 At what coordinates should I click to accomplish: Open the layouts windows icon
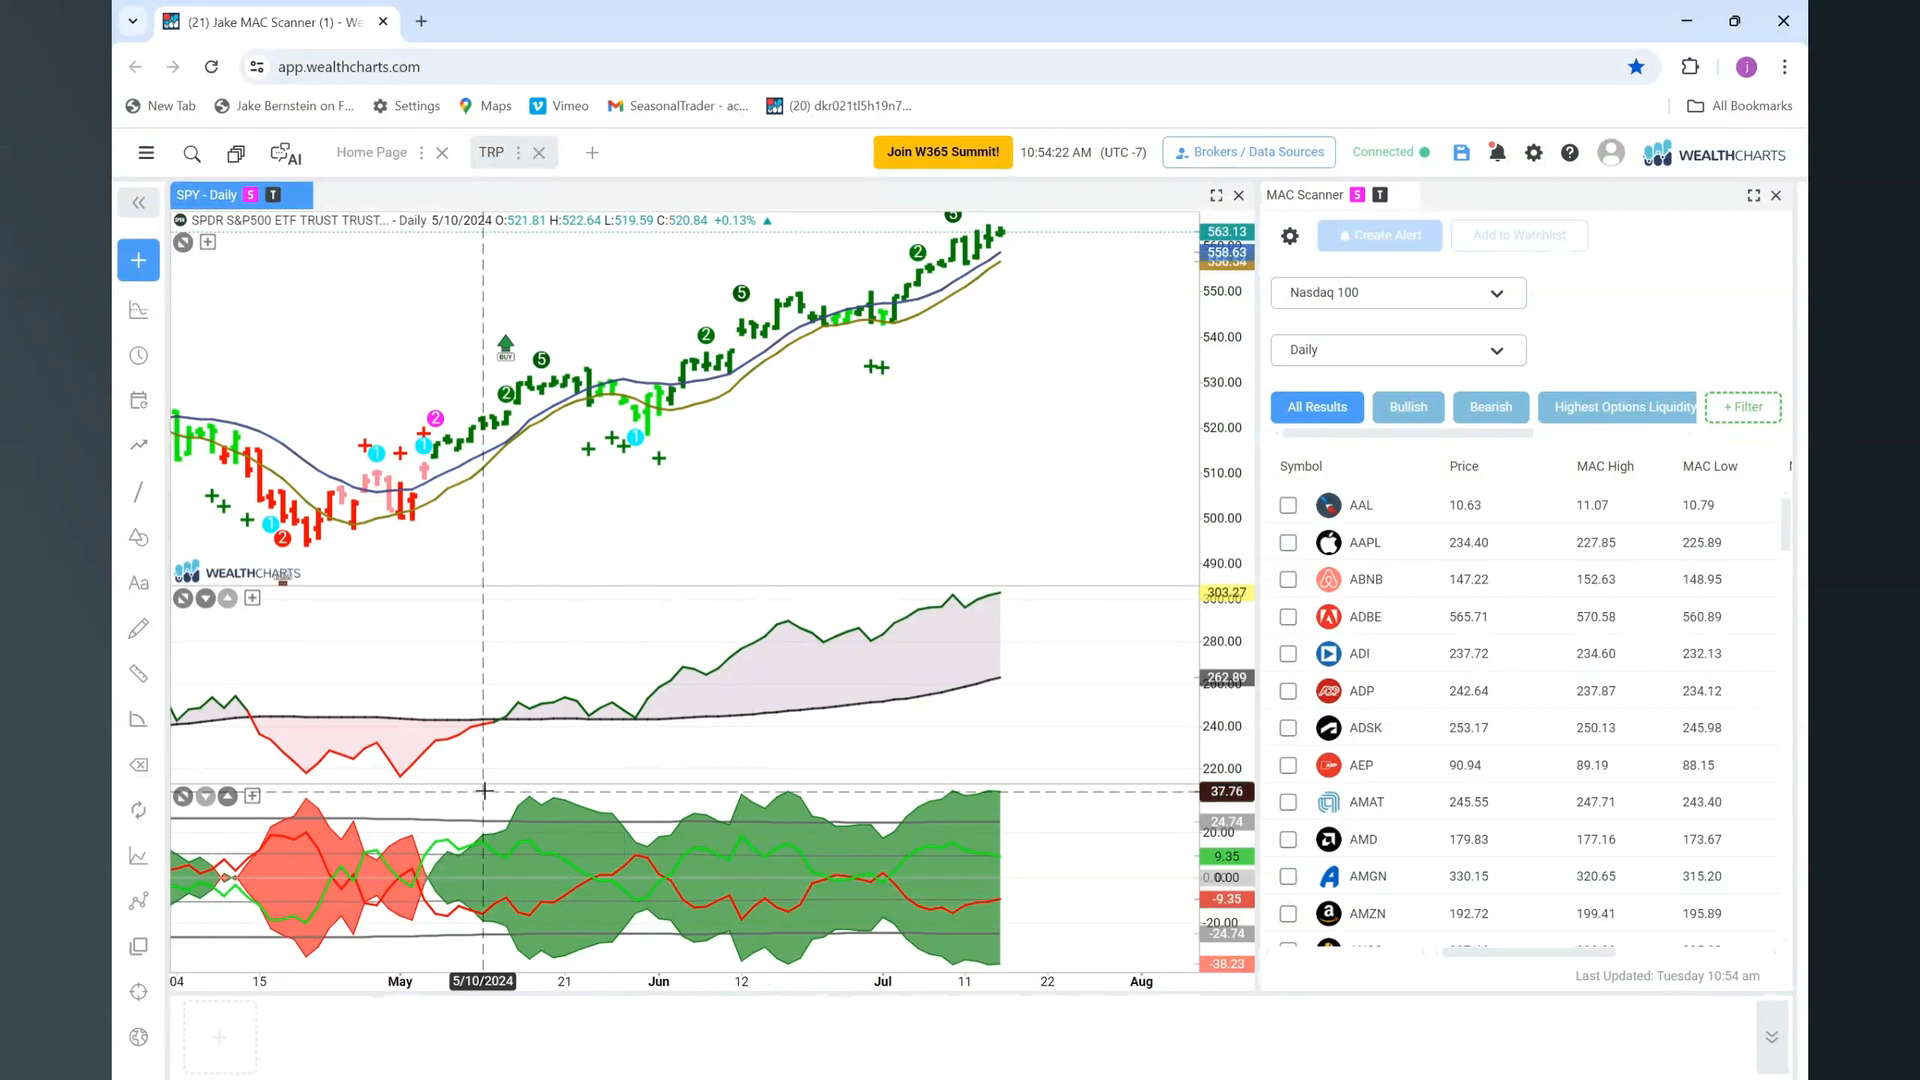pos(236,153)
